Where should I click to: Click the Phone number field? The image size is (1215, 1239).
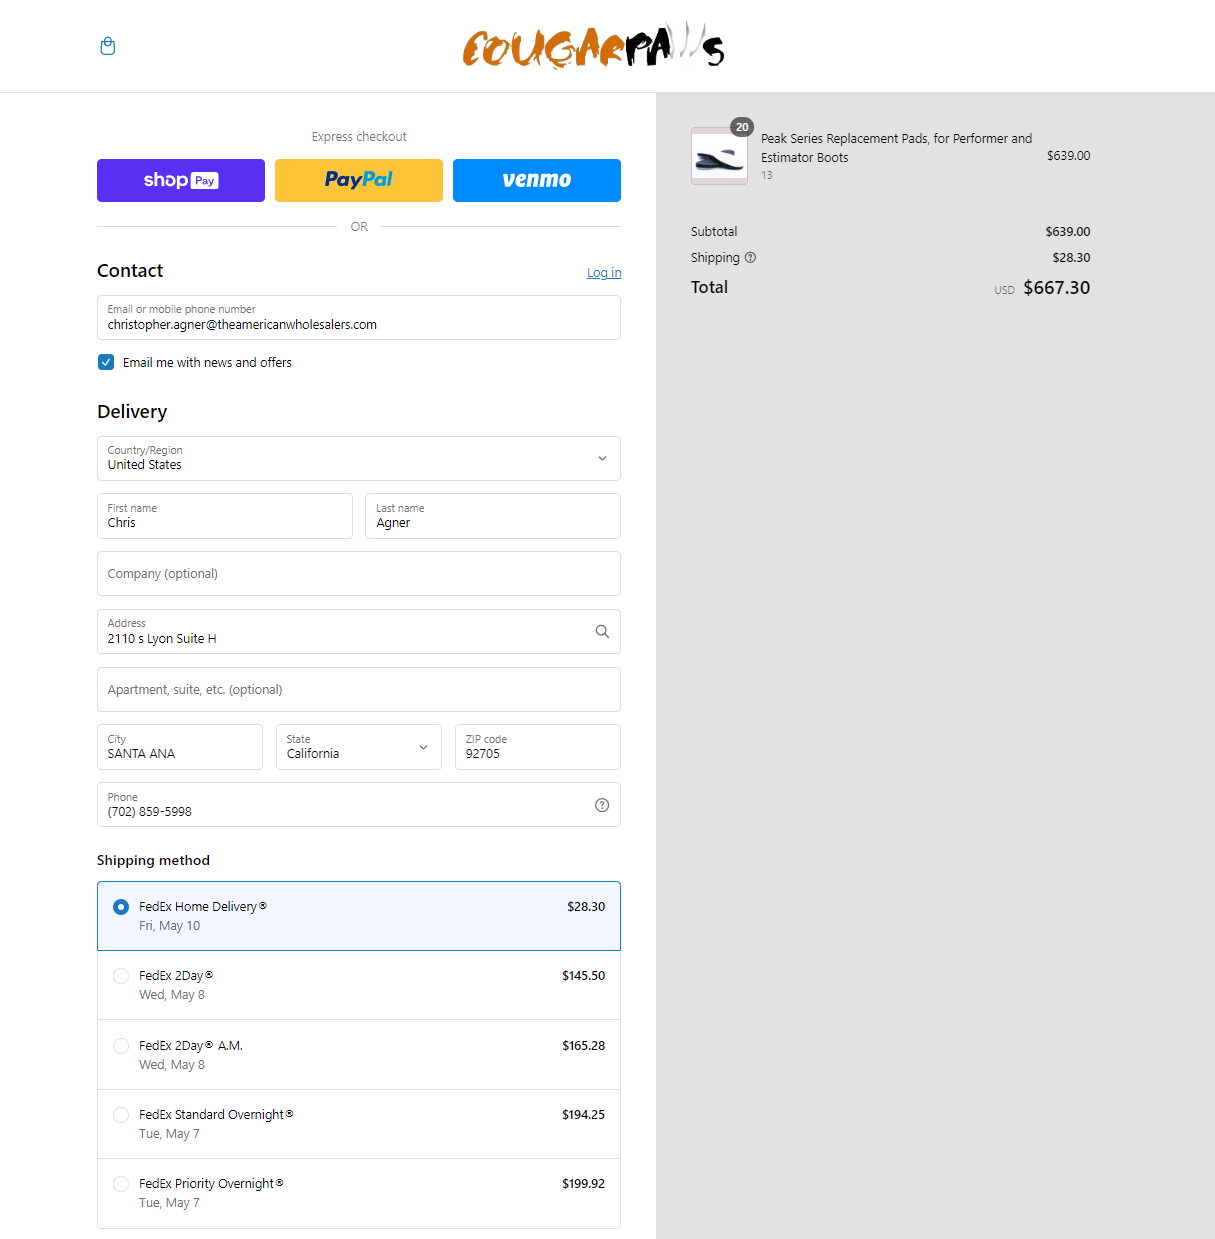(359, 805)
